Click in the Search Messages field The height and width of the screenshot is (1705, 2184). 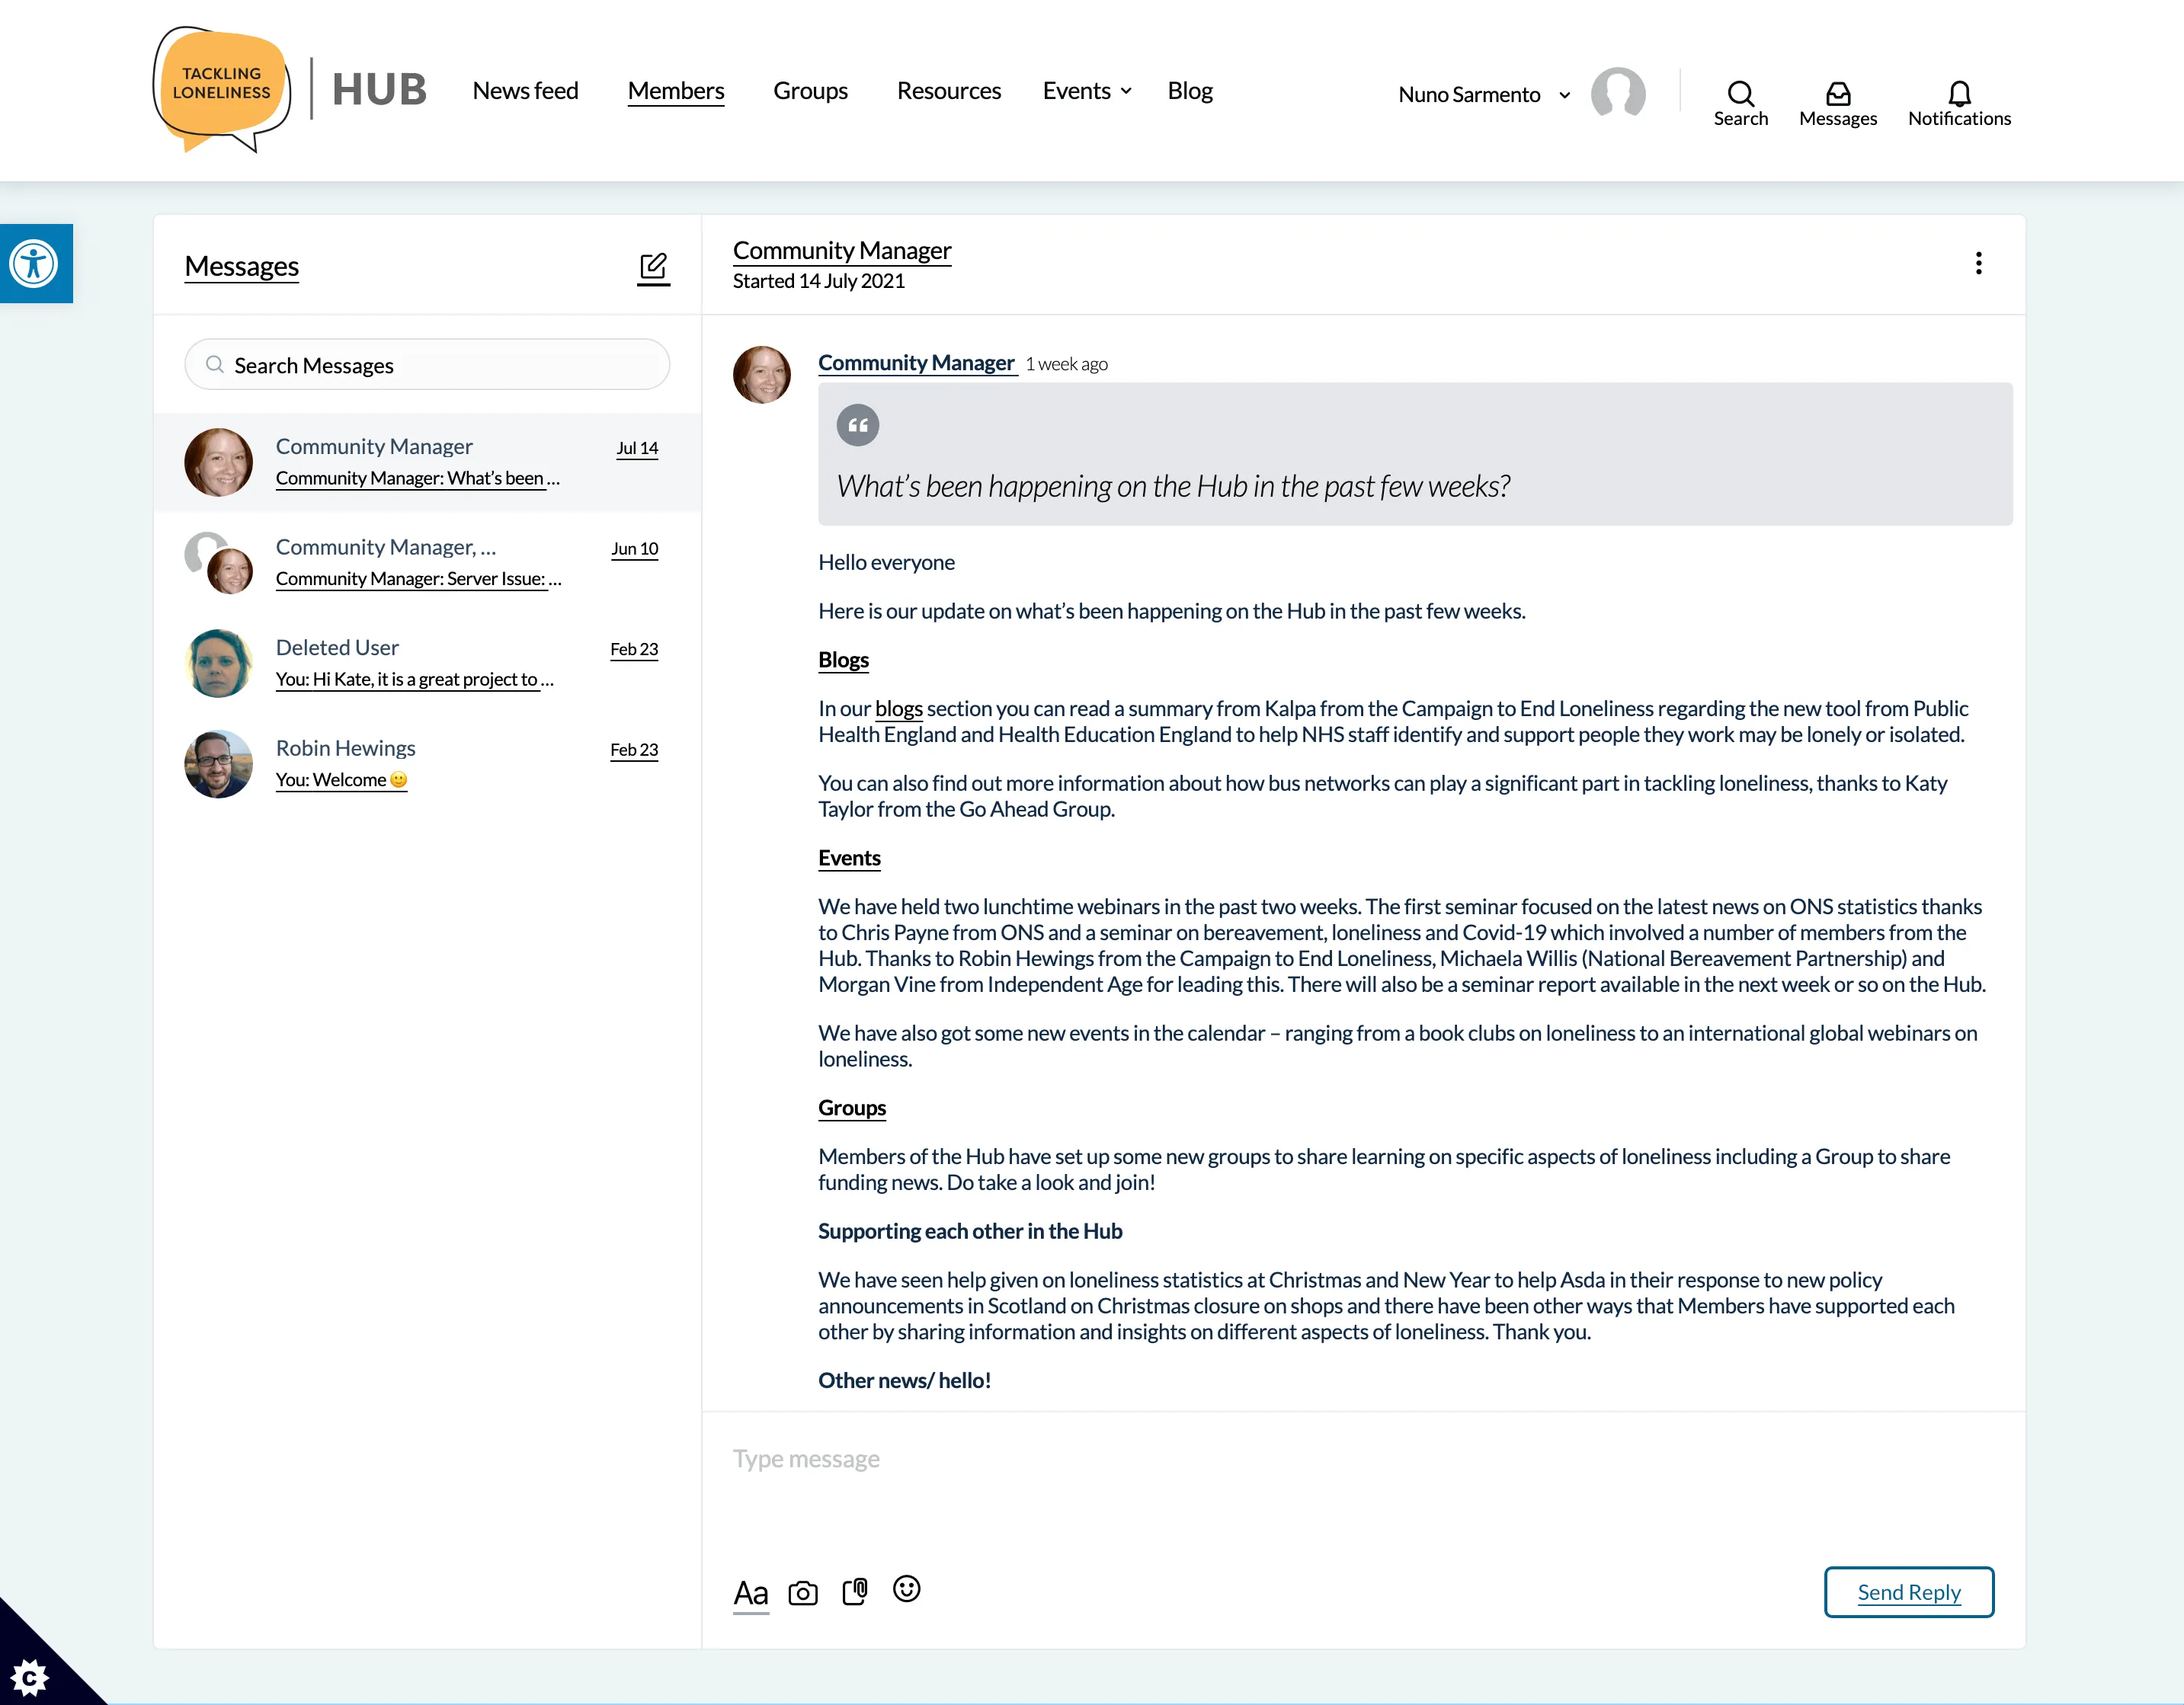tap(427, 364)
